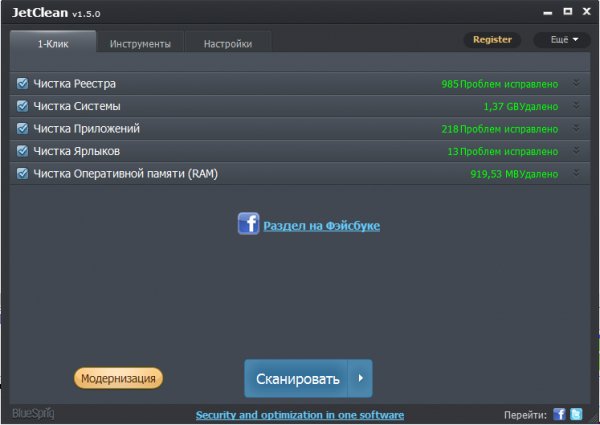Open the arrow beside Сканировать button

pos(360,378)
